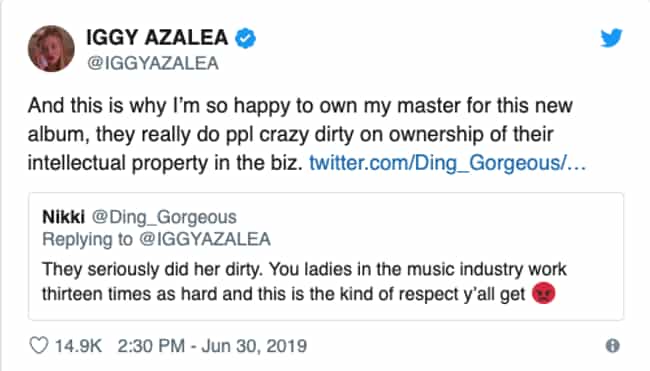Open Iggy Azalea's profile picture
The image size is (650, 371).
[51, 48]
